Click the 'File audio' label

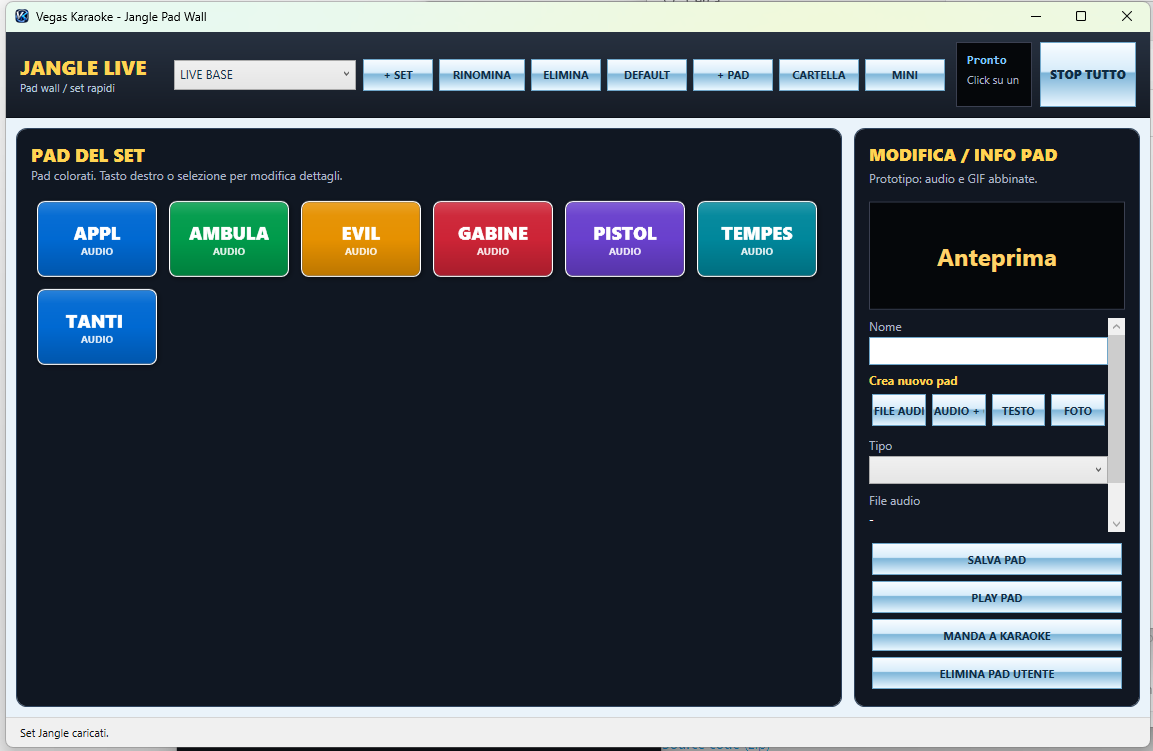pyautogui.click(x=894, y=500)
